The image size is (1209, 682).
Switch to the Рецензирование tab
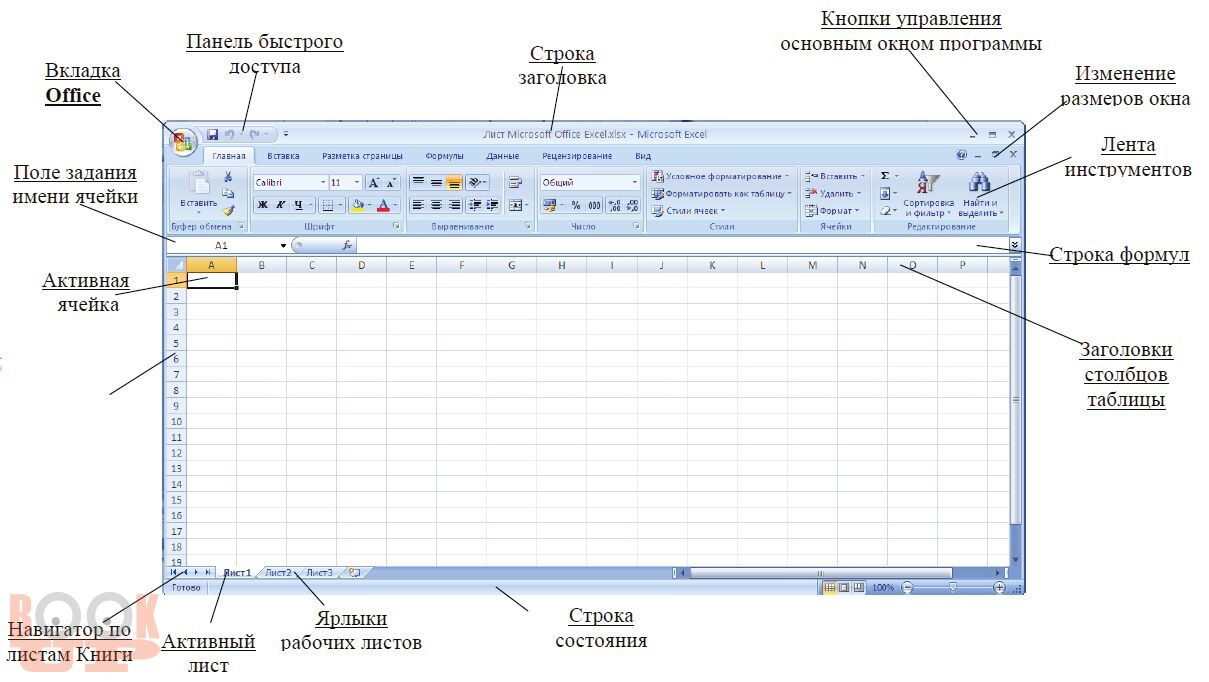[578, 156]
